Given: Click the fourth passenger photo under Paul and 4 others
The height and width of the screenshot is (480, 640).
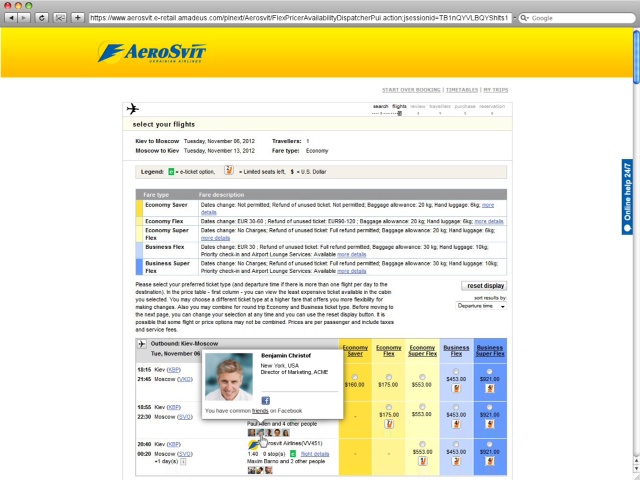Looking at the screenshot, I should click(x=277, y=433).
